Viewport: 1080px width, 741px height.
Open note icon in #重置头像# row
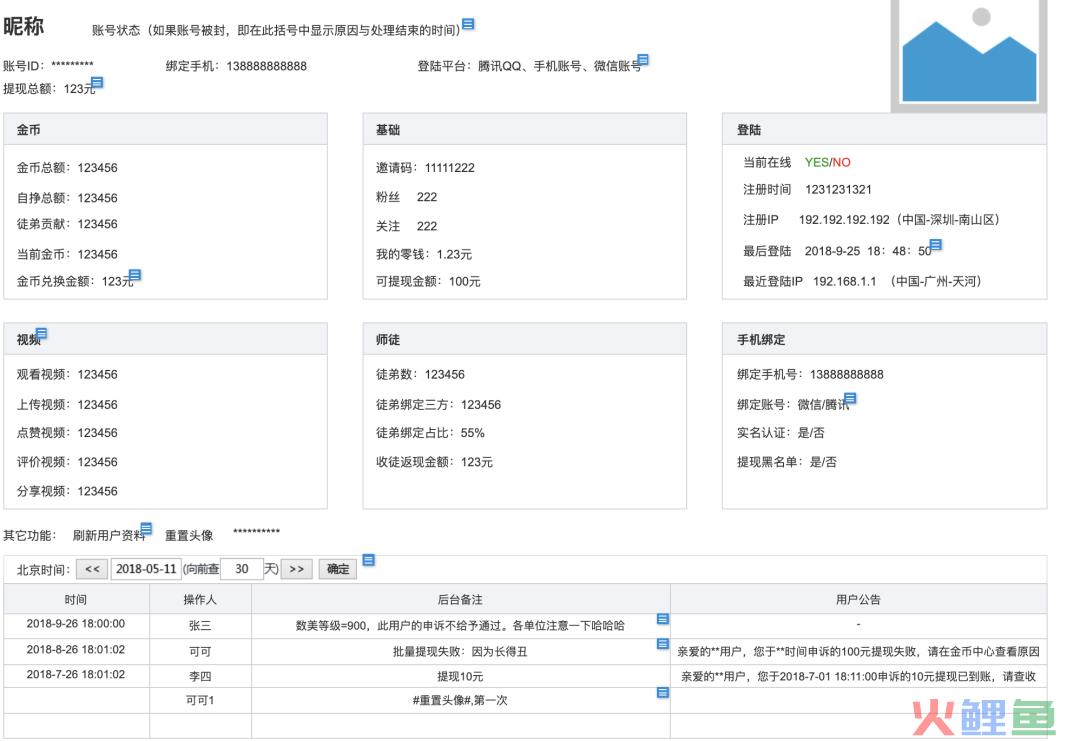663,693
